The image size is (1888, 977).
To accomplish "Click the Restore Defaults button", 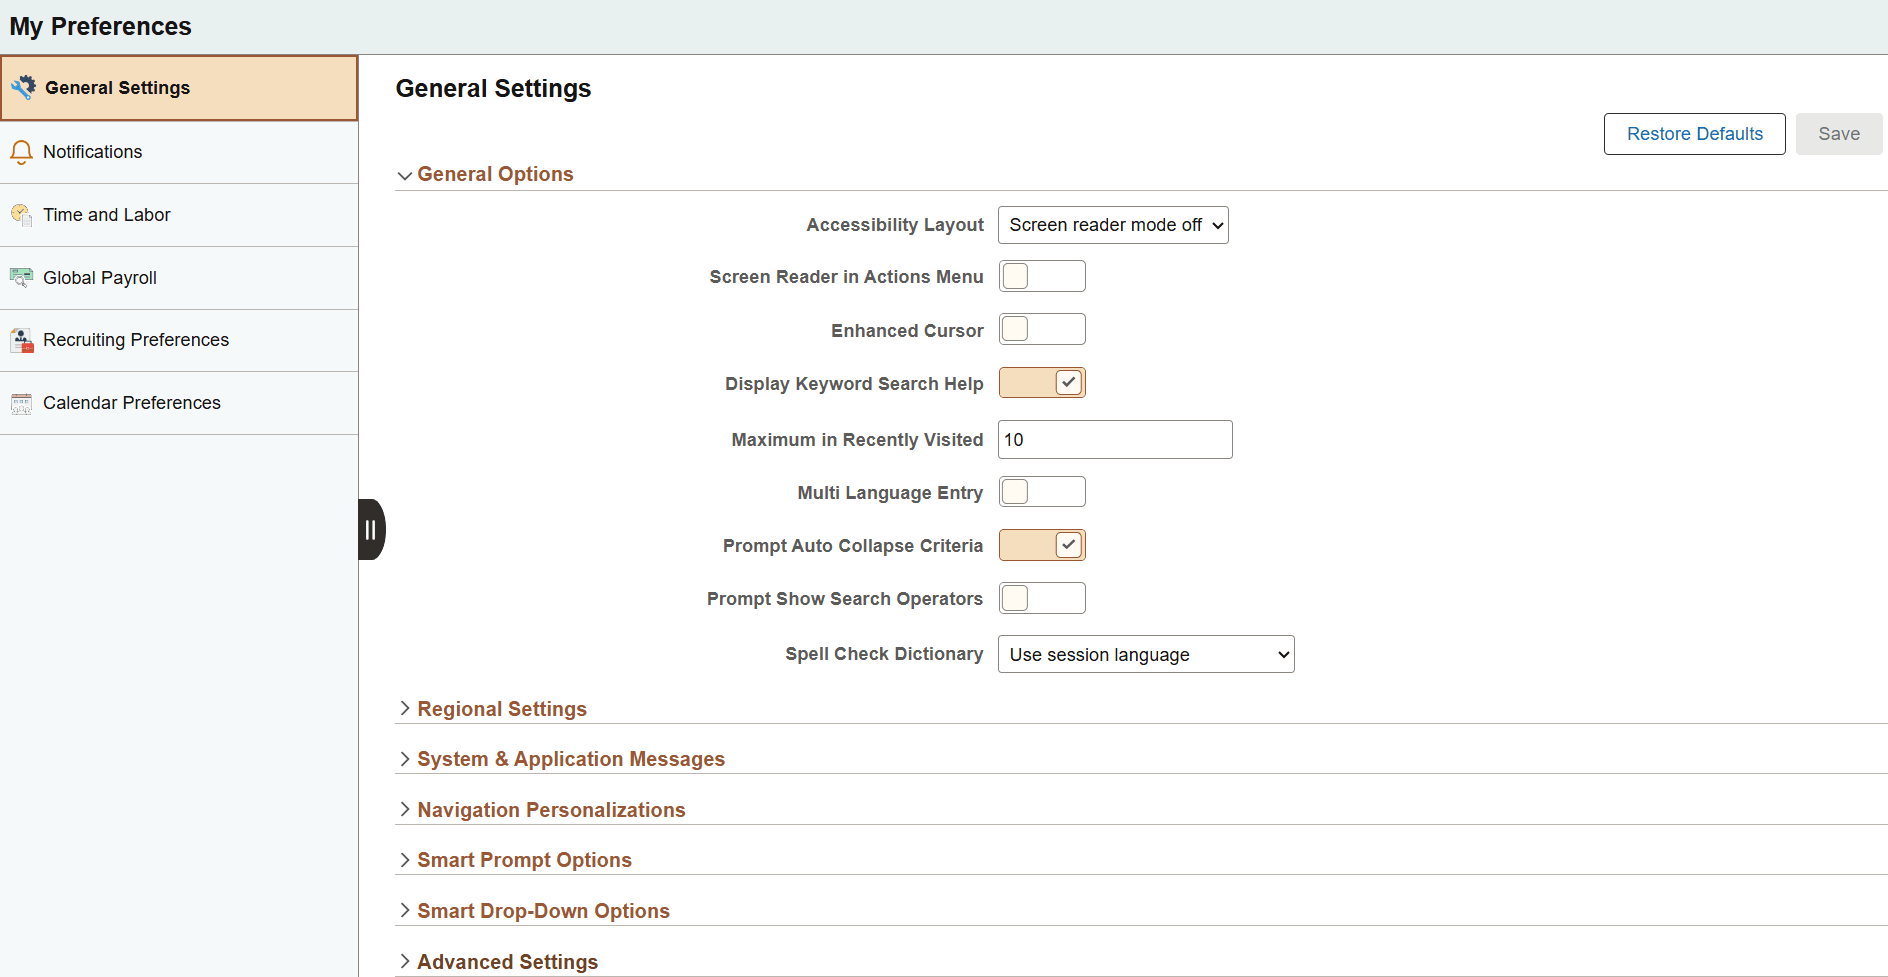I will tap(1693, 133).
